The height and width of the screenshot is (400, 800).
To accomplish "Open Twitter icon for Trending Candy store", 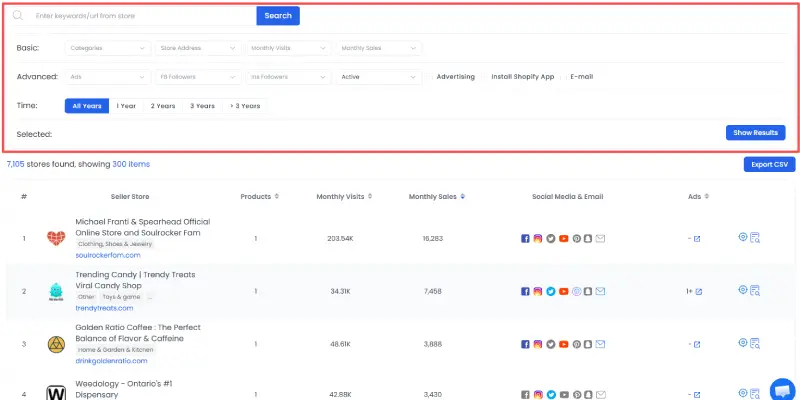I will click(x=551, y=291).
